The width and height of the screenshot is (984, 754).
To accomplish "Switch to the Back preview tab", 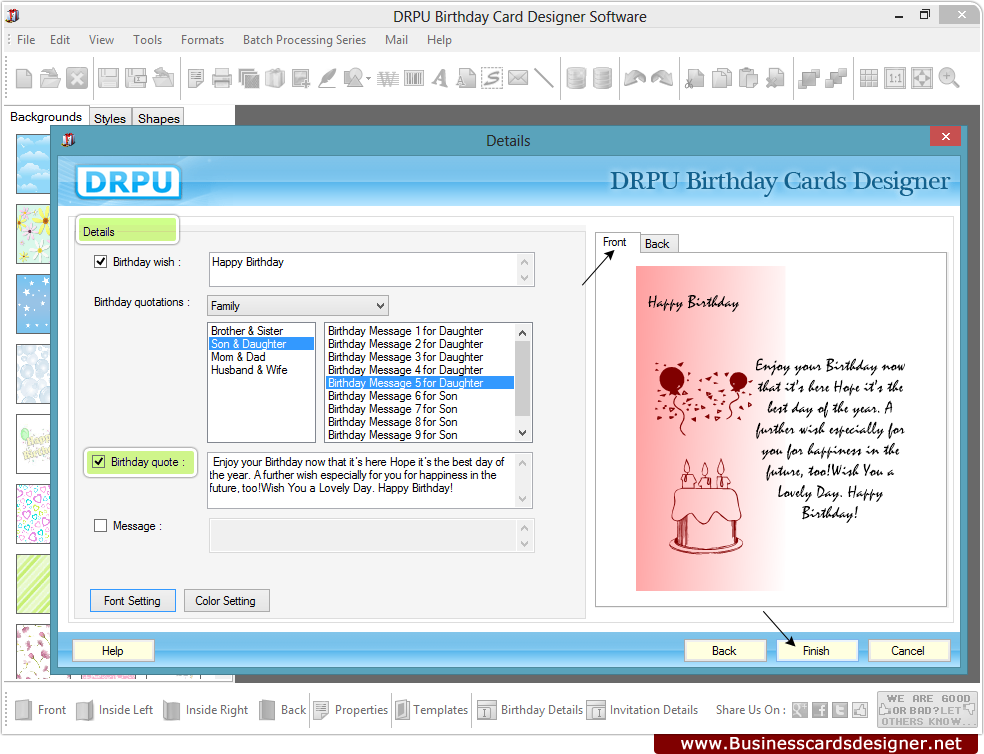I will tap(657, 244).
